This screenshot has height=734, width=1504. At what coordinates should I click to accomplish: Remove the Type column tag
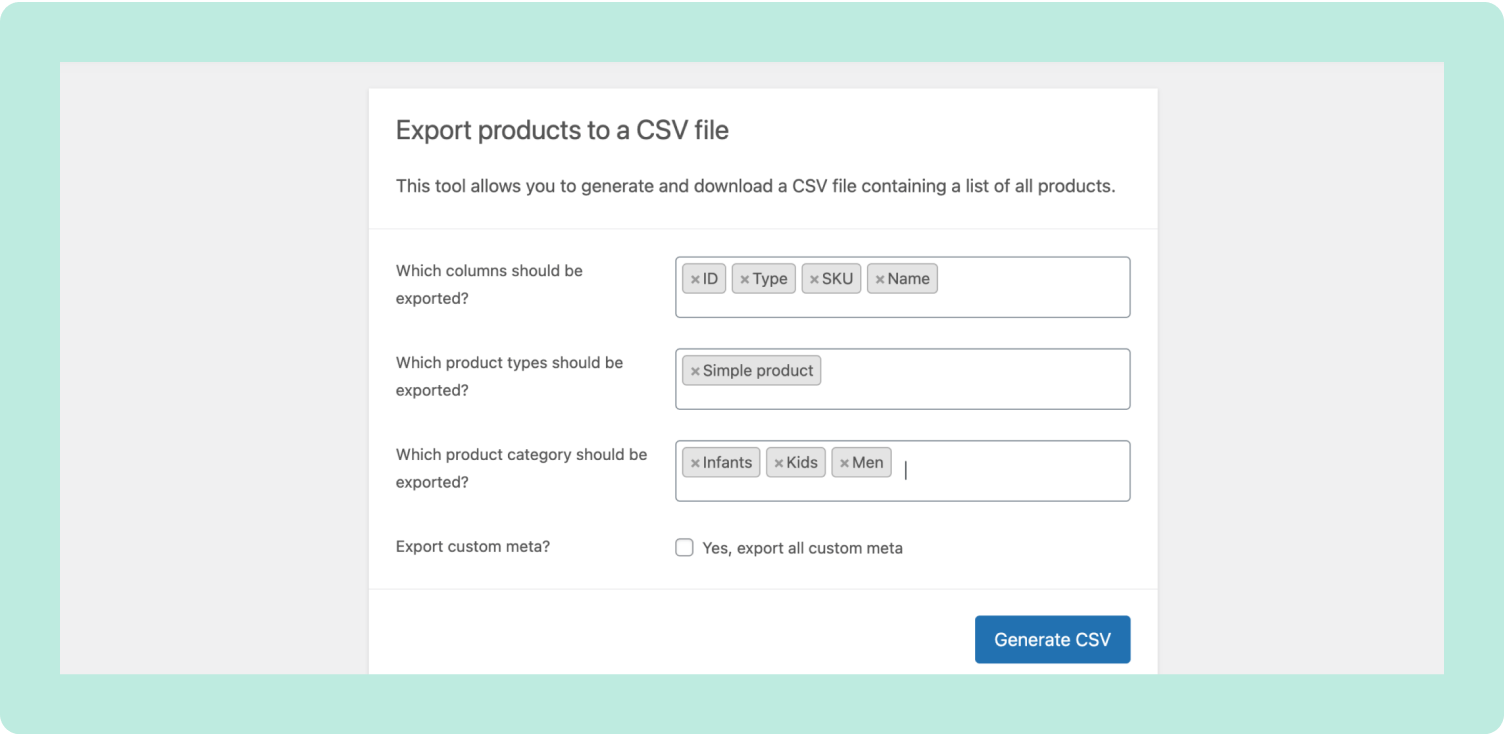(x=745, y=278)
